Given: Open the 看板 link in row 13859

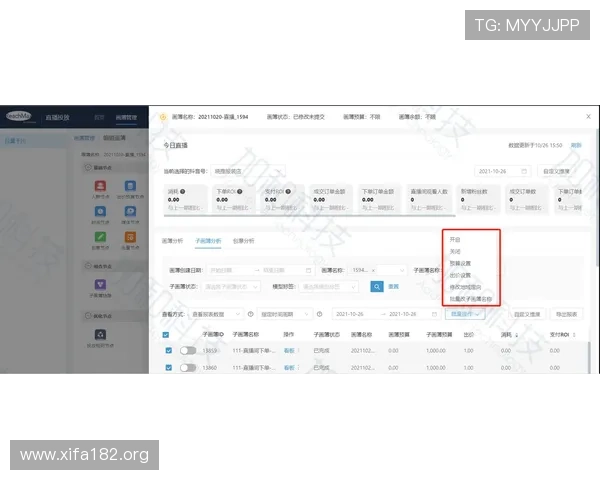Looking at the screenshot, I should pyautogui.click(x=289, y=351).
